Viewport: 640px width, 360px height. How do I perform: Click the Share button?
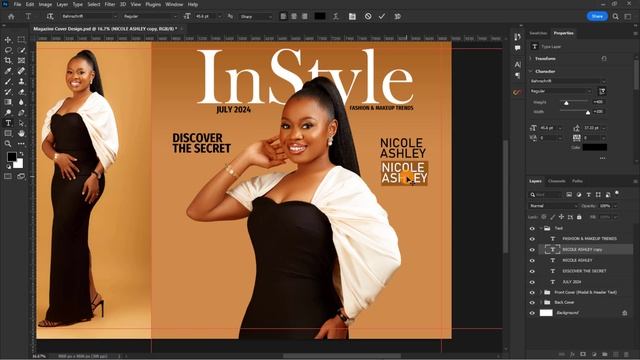point(597,16)
